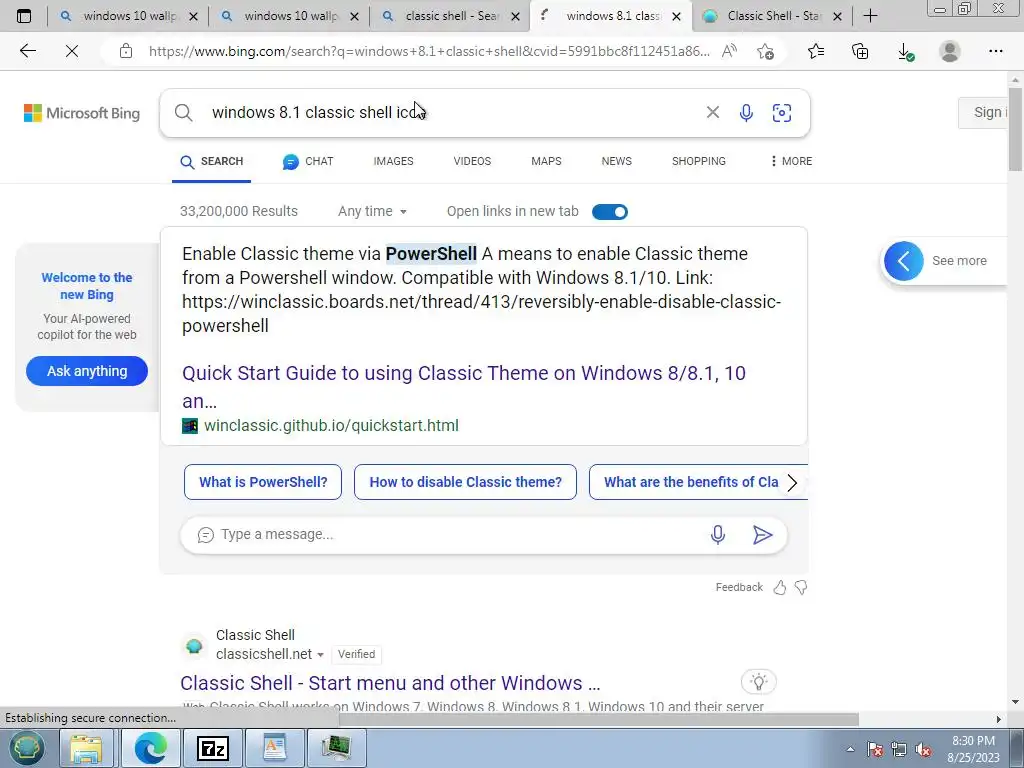Switch to the MAPS tab

click(546, 161)
